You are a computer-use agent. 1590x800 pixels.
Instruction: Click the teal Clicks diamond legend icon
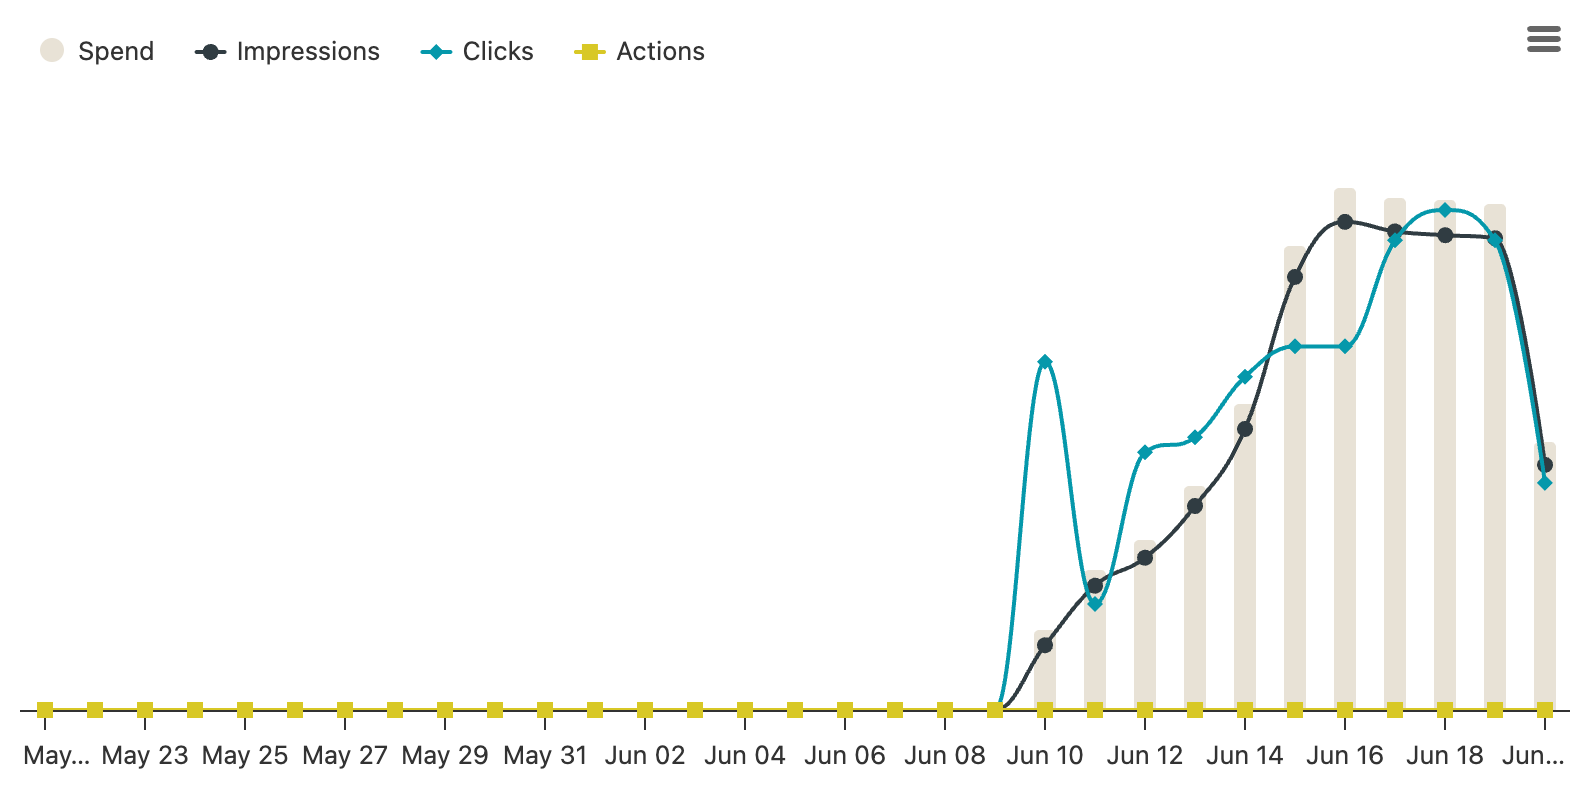(436, 52)
